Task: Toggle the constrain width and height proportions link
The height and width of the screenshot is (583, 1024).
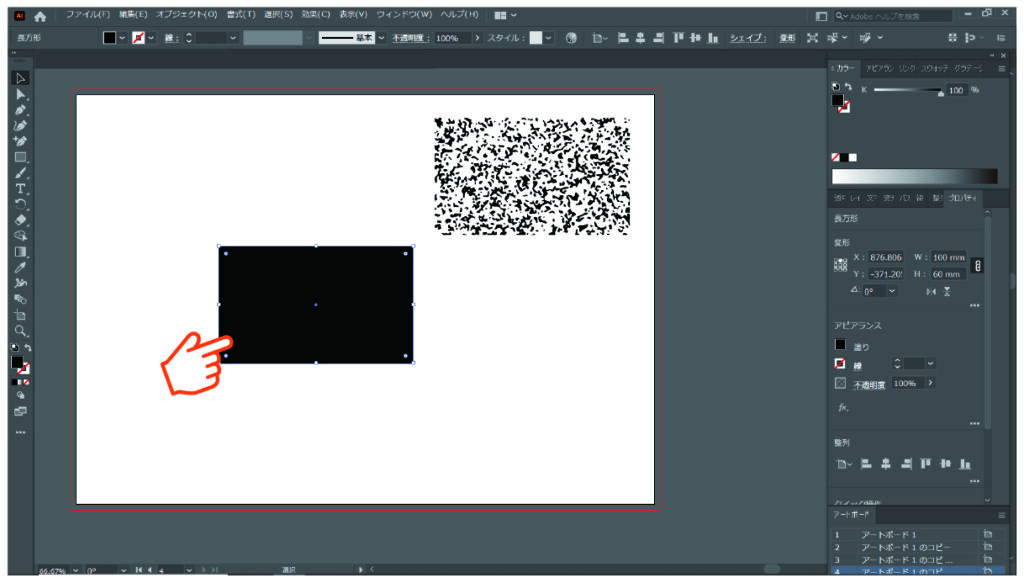Action: [x=978, y=266]
